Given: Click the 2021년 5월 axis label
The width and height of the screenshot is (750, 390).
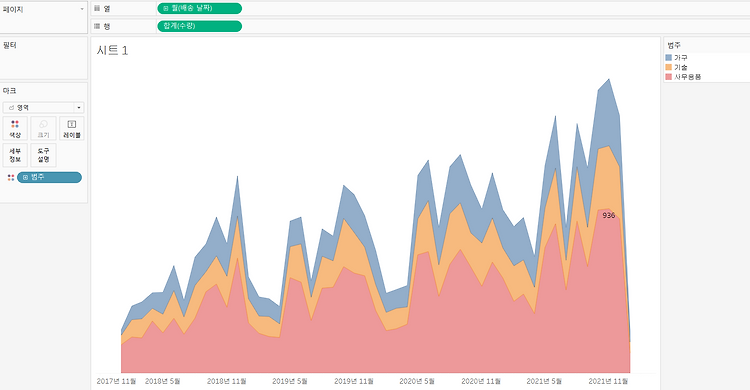Looking at the screenshot, I should tap(544, 381).
